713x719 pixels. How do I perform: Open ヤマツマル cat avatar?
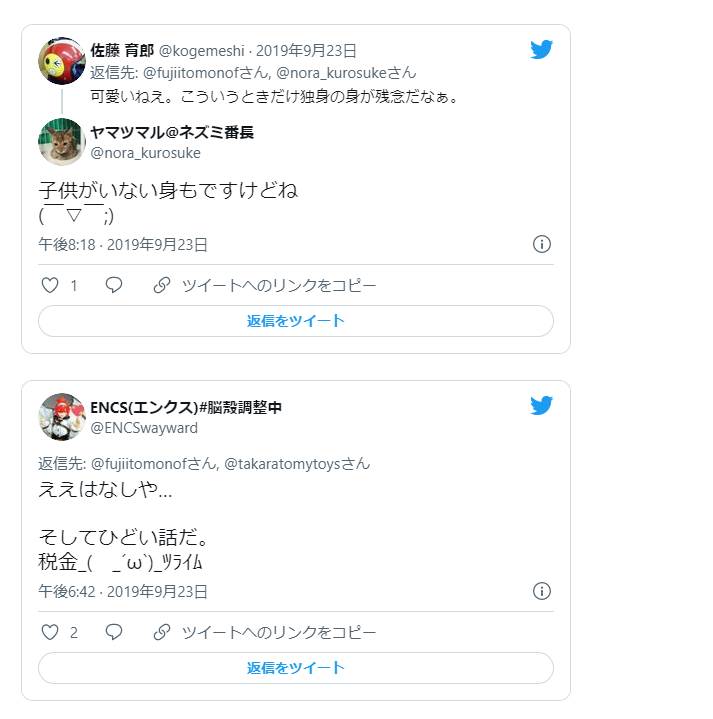point(61,142)
